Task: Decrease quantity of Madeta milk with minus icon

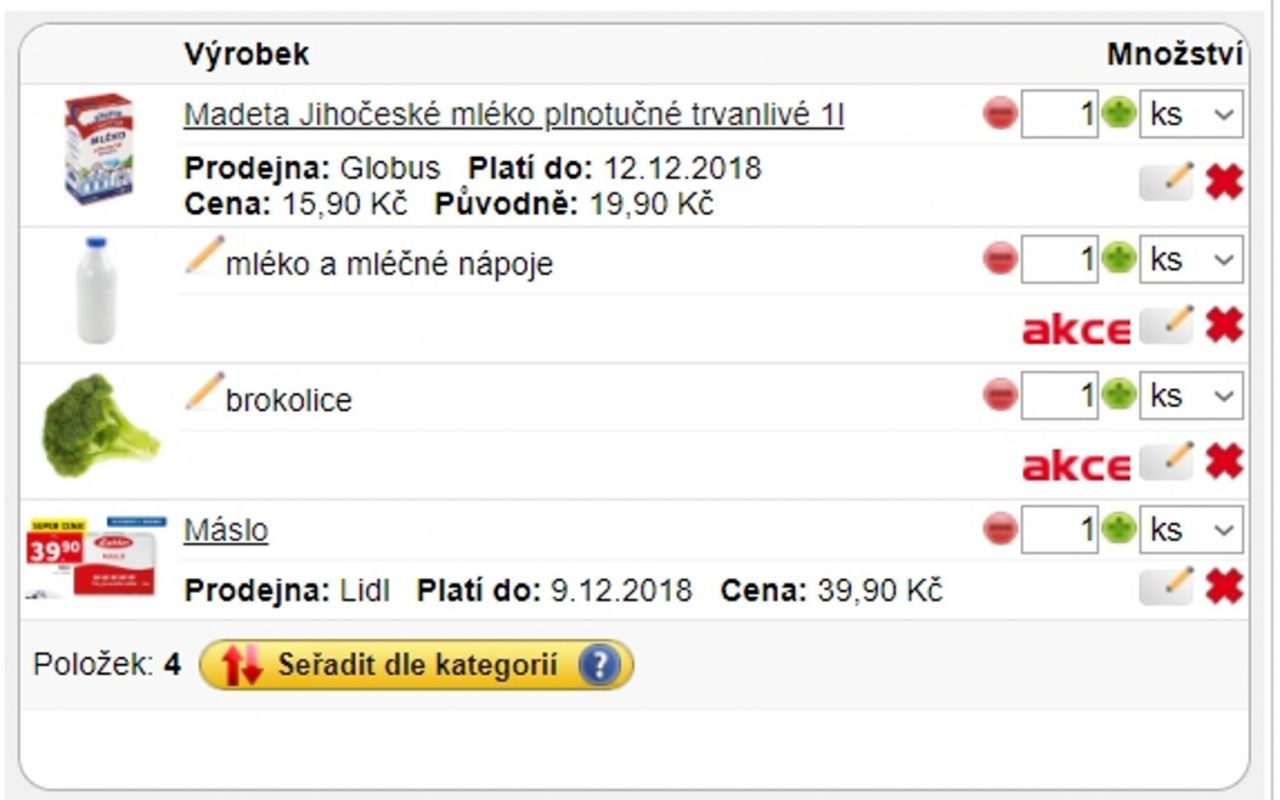Action: pyautogui.click(x=1000, y=114)
